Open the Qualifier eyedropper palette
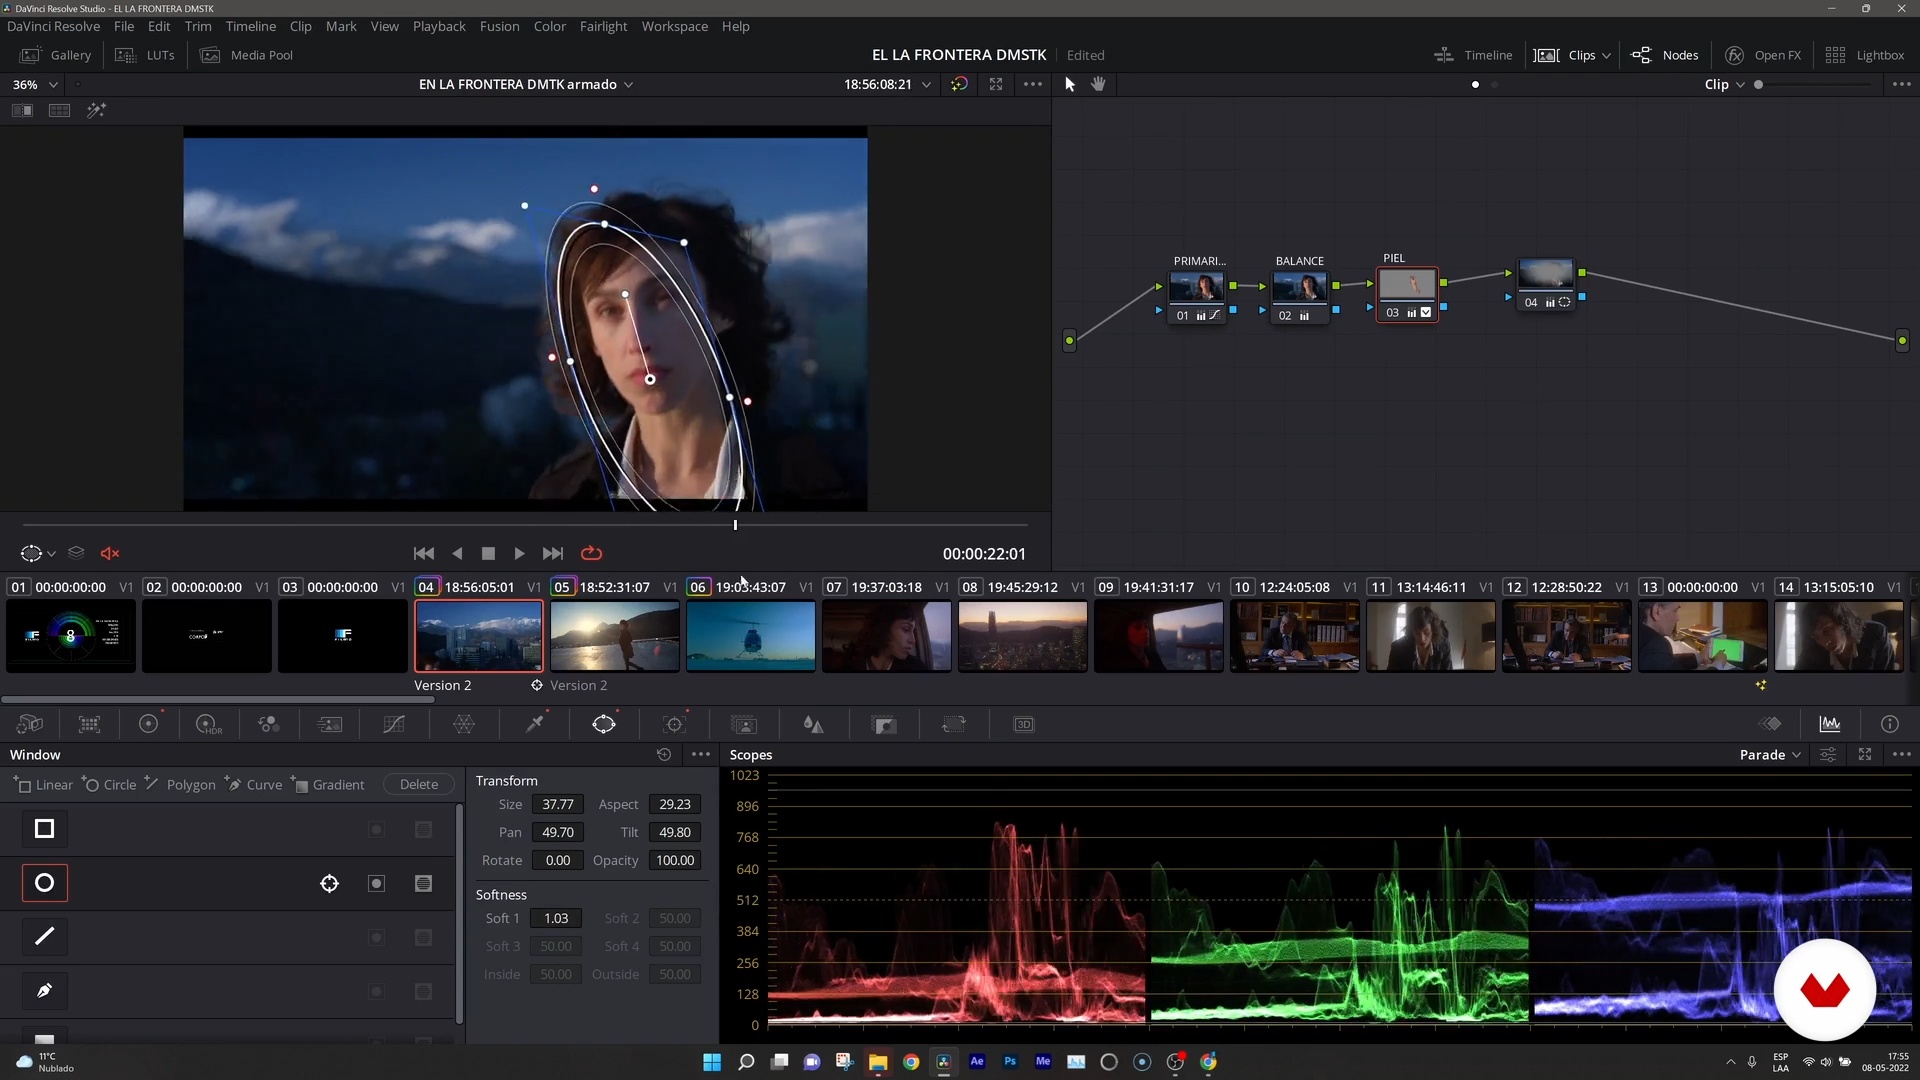This screenshot has height=1080, width=1920. [x=535, y=724]
